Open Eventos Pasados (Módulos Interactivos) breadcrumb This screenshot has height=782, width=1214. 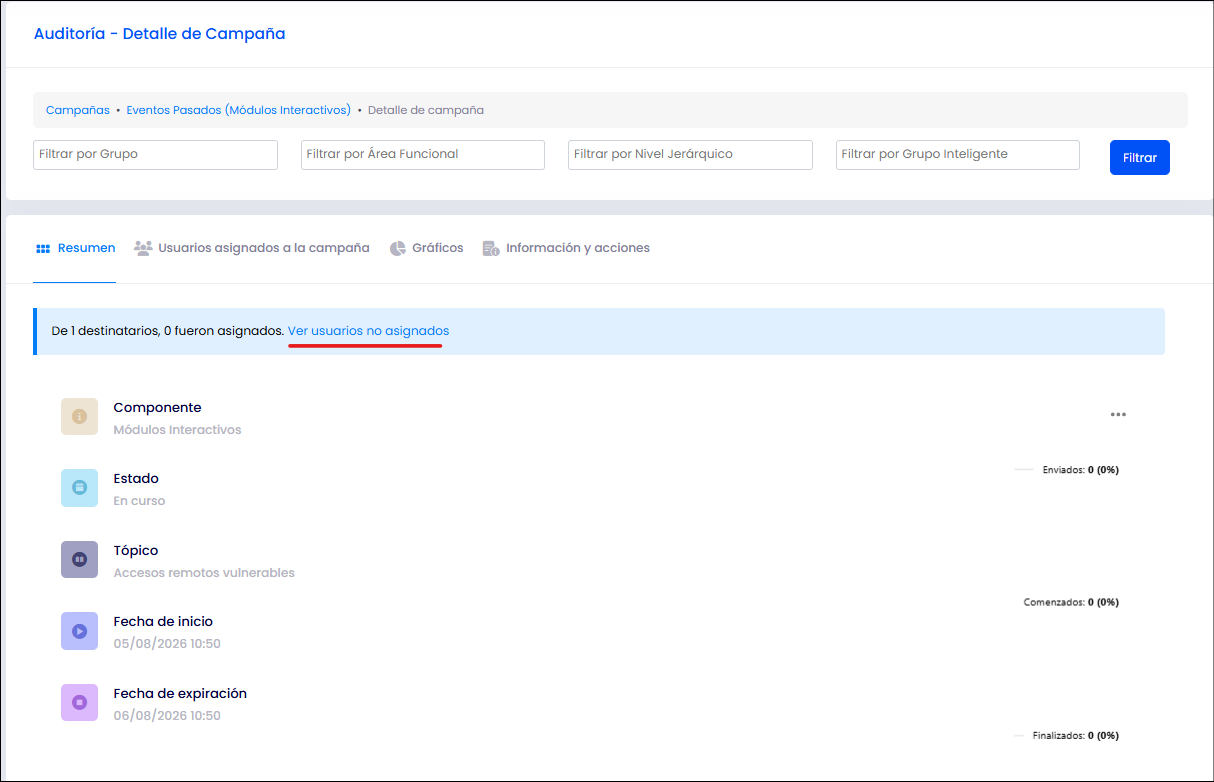click(x=238, y=110)
